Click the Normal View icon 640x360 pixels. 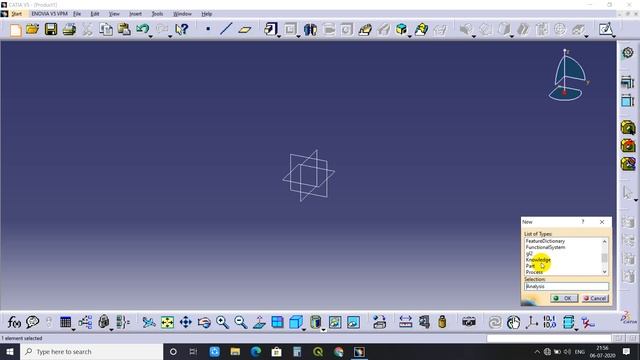[x=259, y=322]
